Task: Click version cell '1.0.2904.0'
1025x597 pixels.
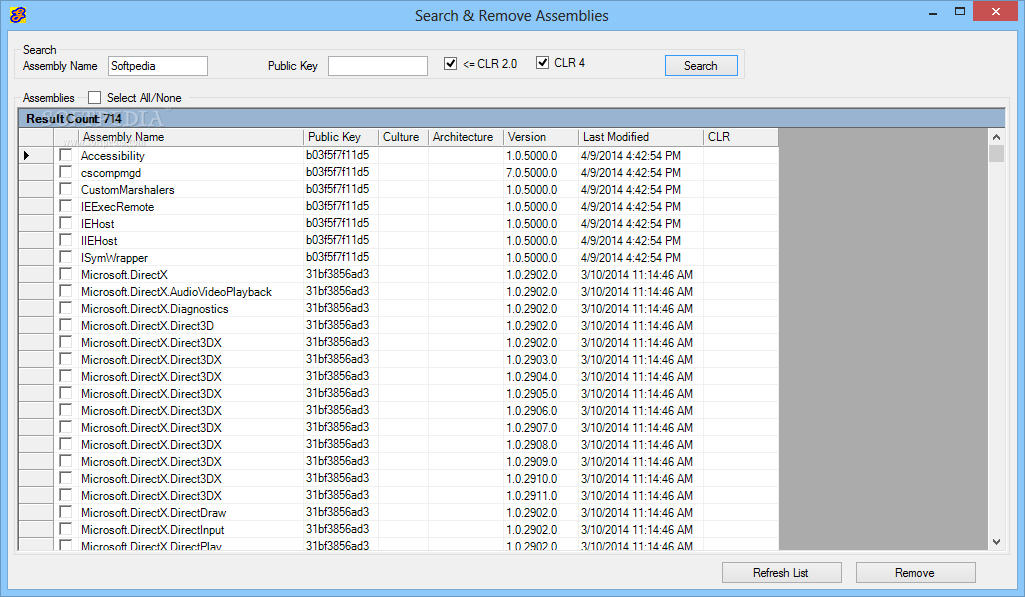Action: click(x=541, y=377)
